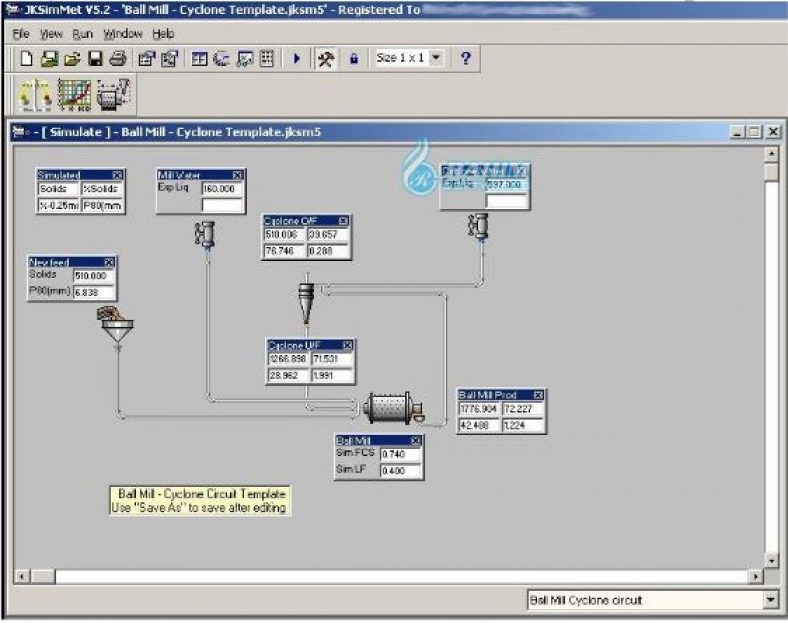This screenshot has width=788, height=623.
Task: Expand the Ball Mill Cyclone circuit dropdown
Action: [x=770, y=599]
